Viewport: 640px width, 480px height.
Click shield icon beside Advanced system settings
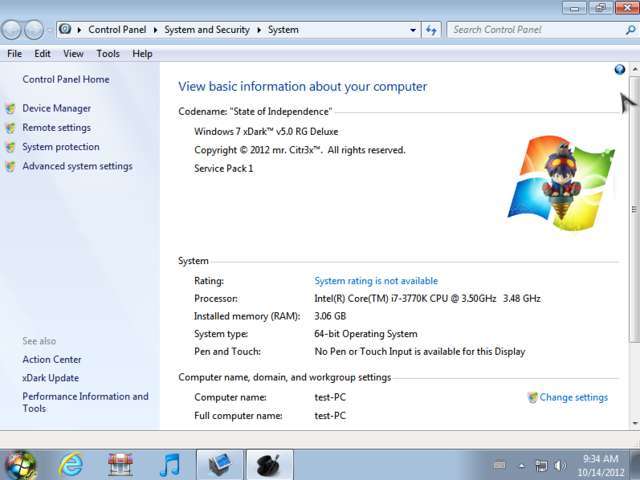click(x=11, y=166)
